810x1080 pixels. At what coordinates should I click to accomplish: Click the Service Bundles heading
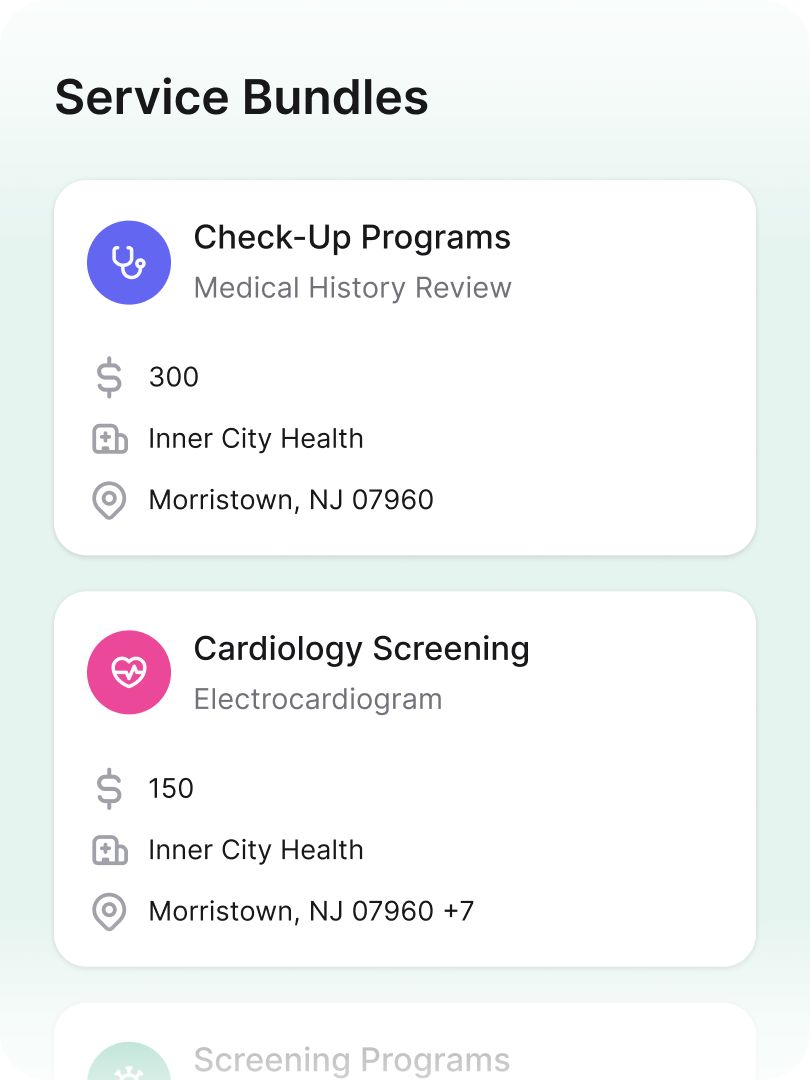pos(242,97)
